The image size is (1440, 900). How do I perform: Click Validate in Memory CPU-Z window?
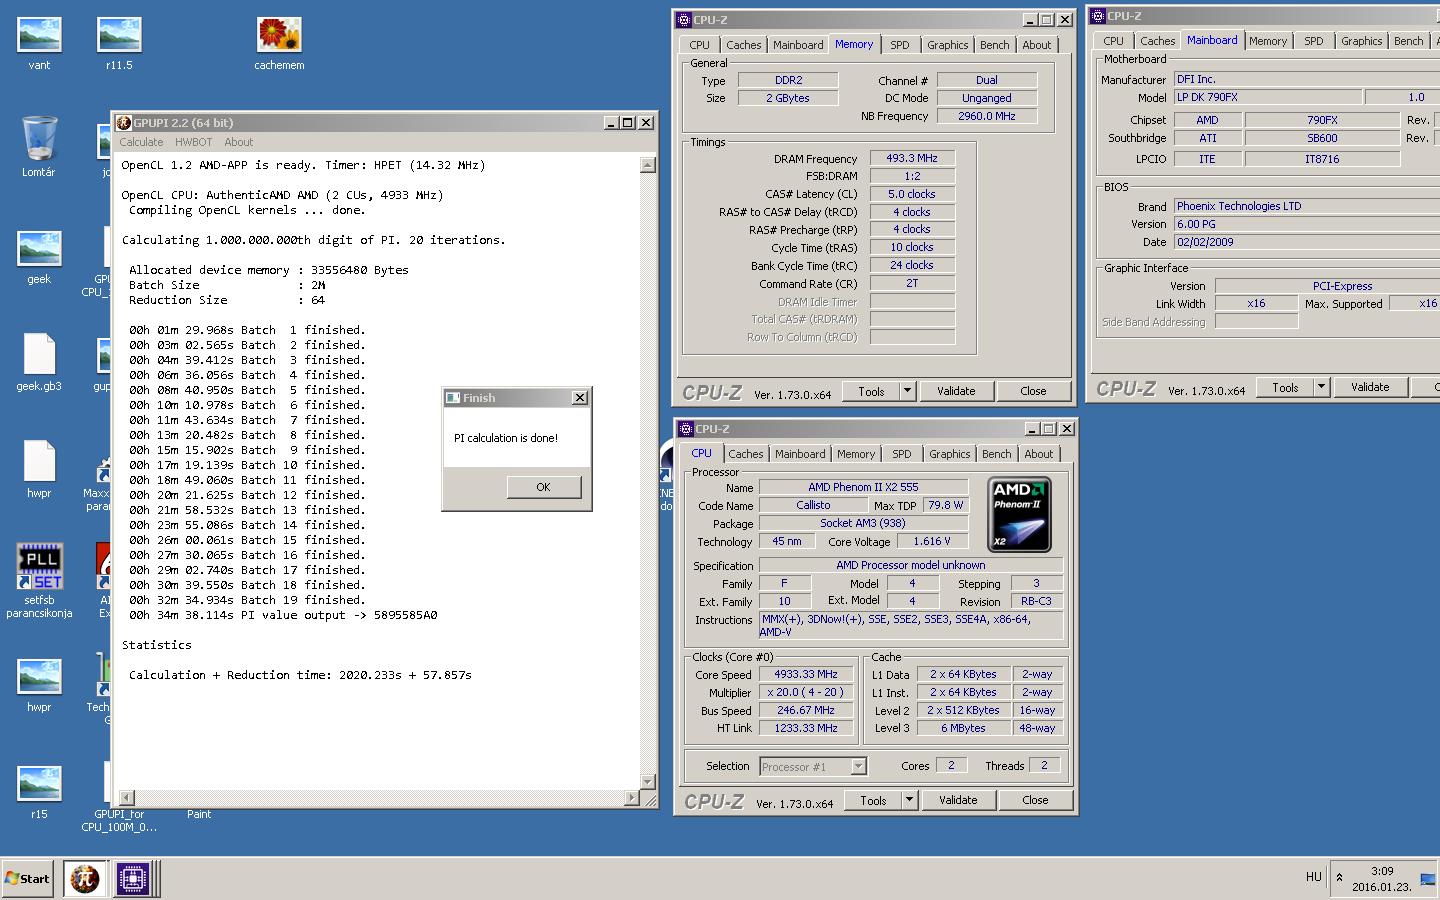point(956,391)
